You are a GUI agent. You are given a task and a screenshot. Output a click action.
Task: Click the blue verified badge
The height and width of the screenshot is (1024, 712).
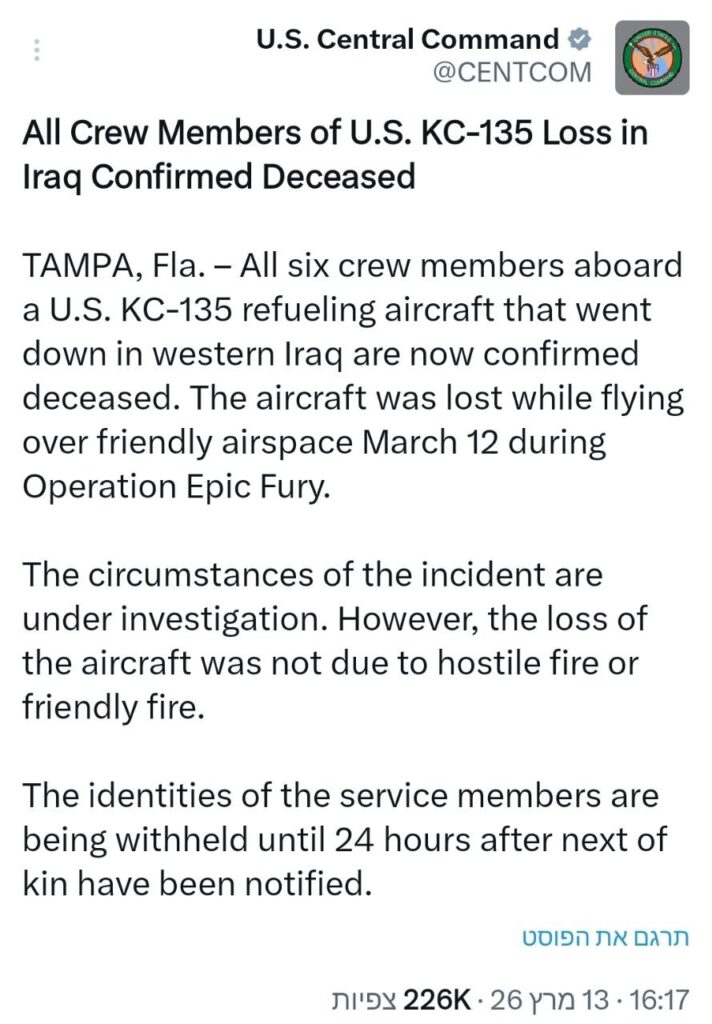[579, 40]
